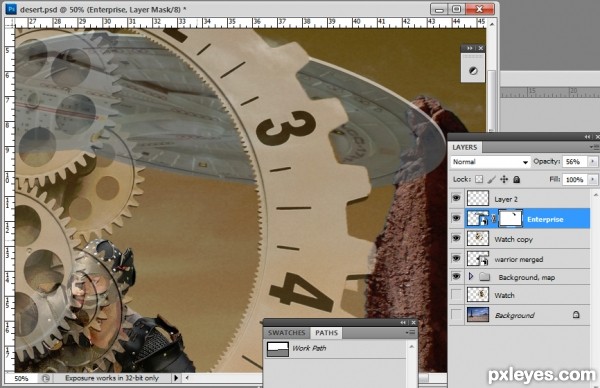
Task: Click the Paths panel scroll up arrow
Action: (x=412, y=347)
